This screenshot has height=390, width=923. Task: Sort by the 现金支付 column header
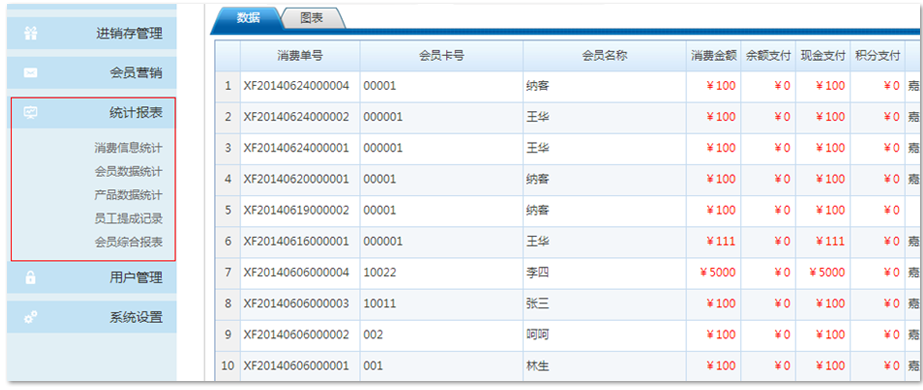[823, 56]
